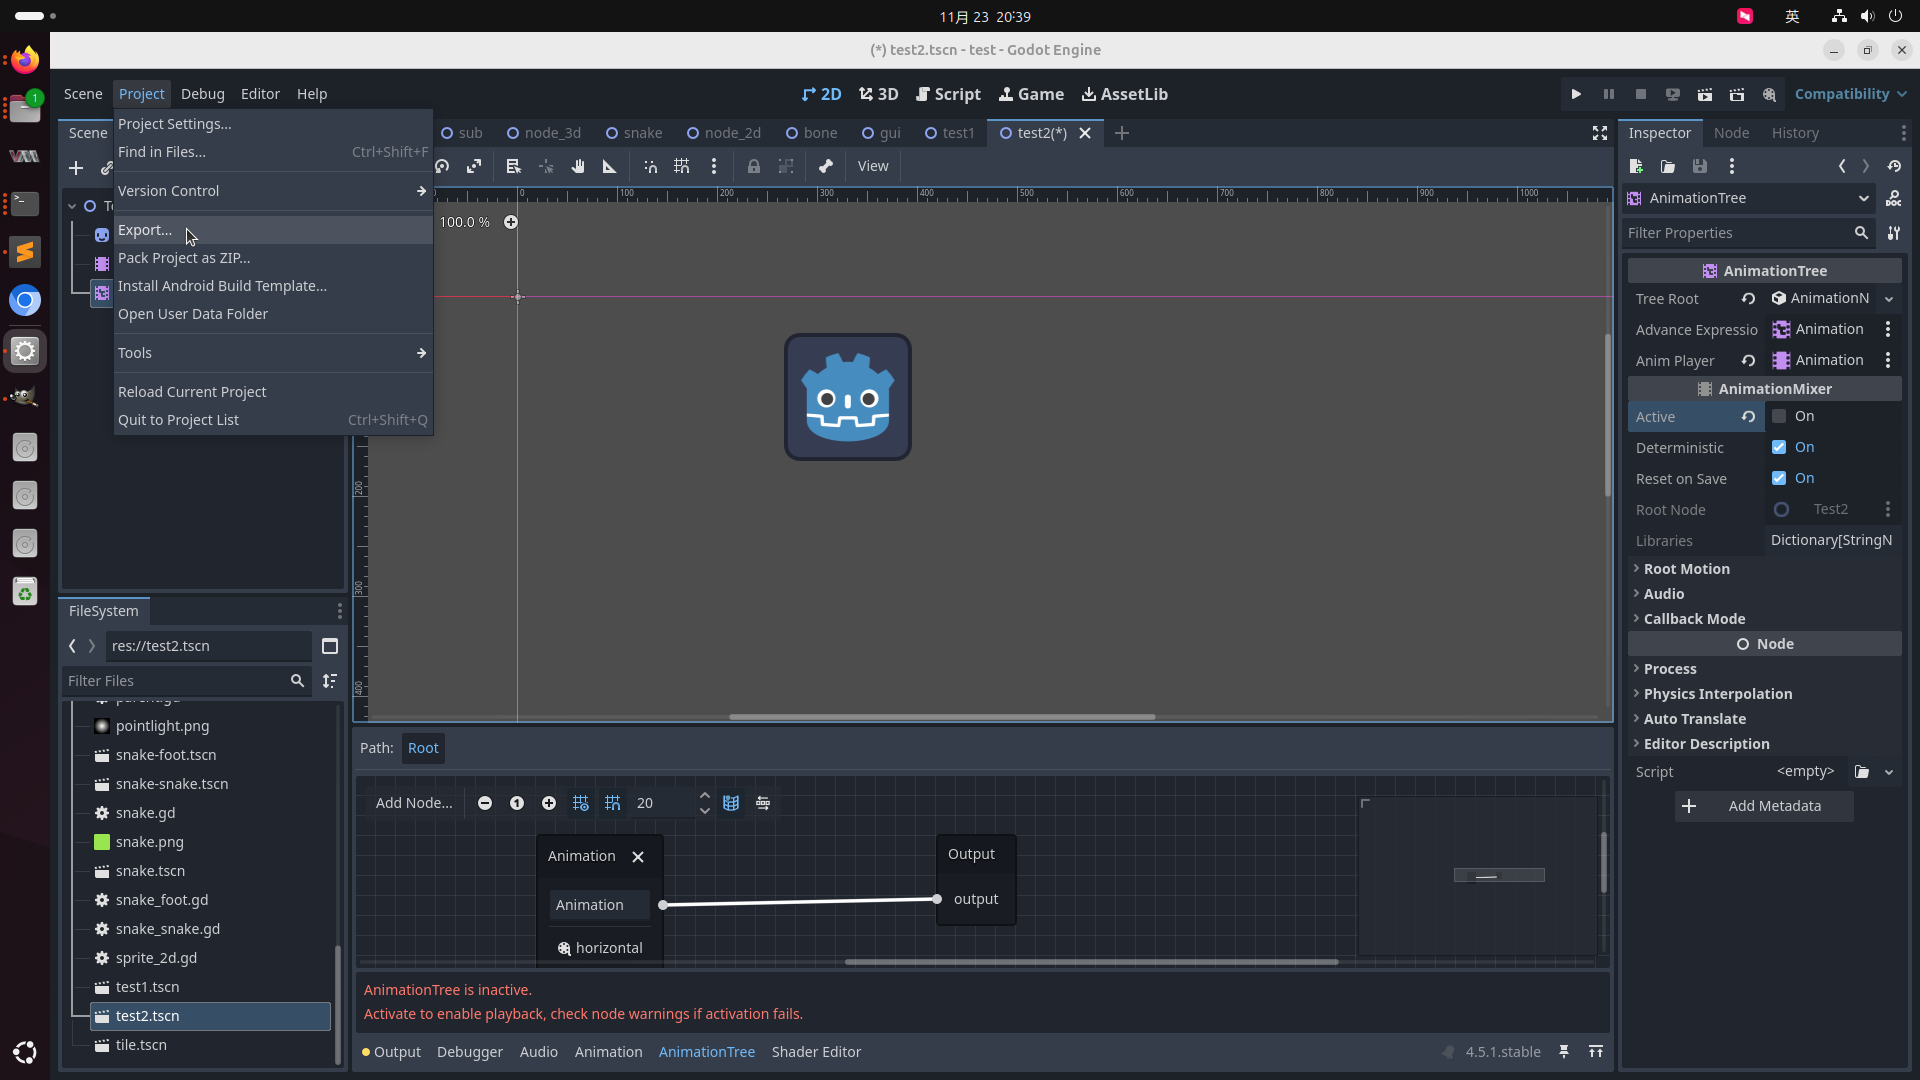Uncheck the Deterministic checkbox
This screenshot has width=1920, height=1080.
pyautogui.click(x=1779, y=447)
